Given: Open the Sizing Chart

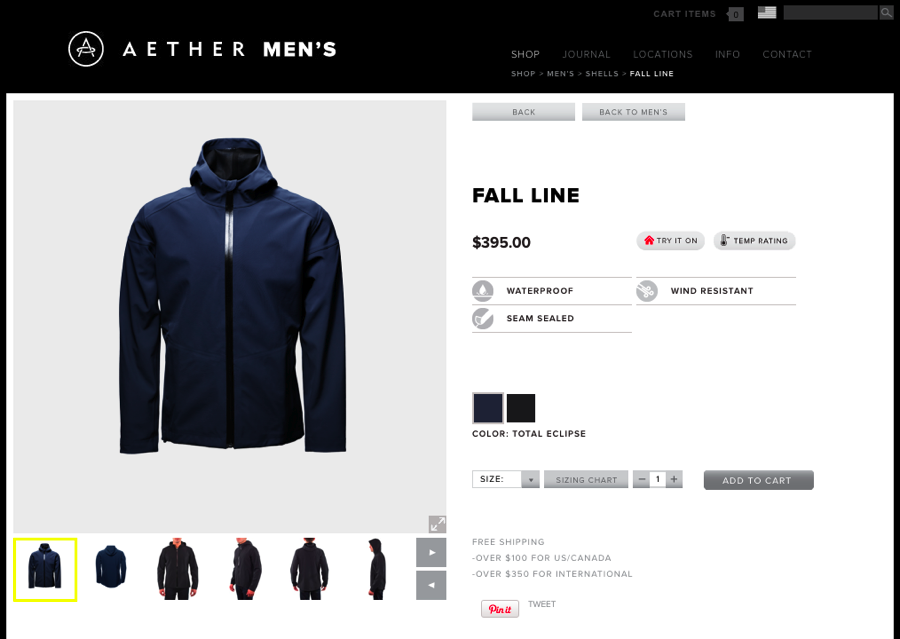Looking at the screenshot, I should (x=586, y=479).
